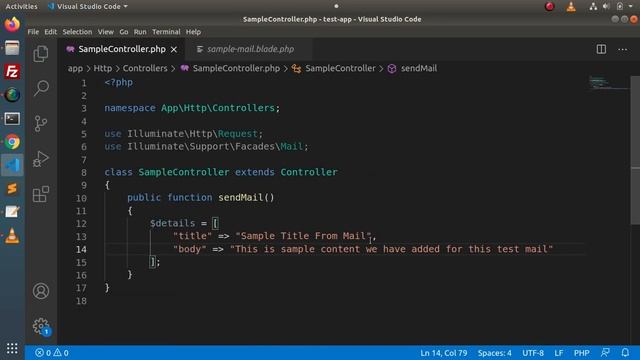The width and height of the screenshot is (640, 360).
Task: Open the File menu
Action: pyautogui.click(x=33, y=32)
